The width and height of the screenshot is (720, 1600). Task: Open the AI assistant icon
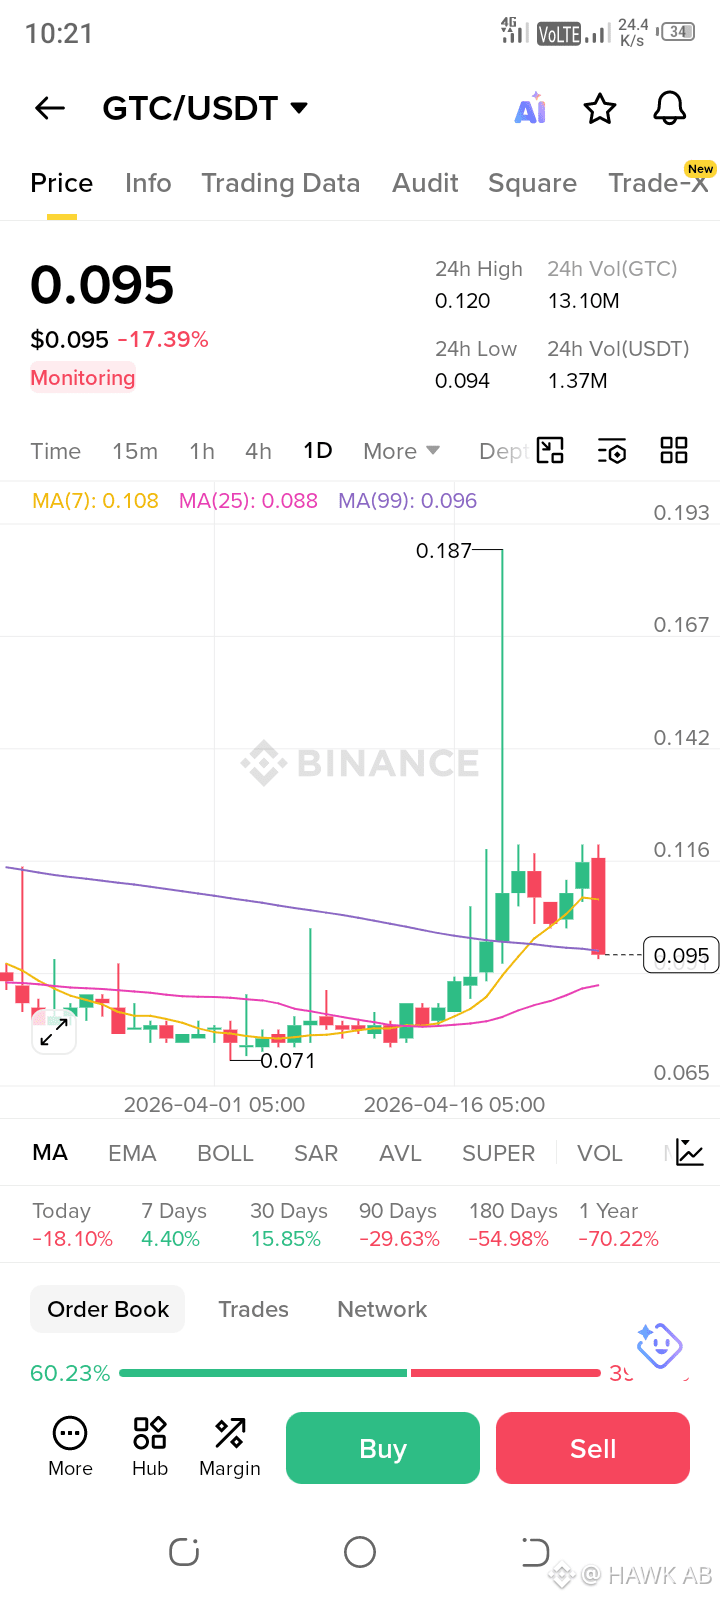pos(530,108)
